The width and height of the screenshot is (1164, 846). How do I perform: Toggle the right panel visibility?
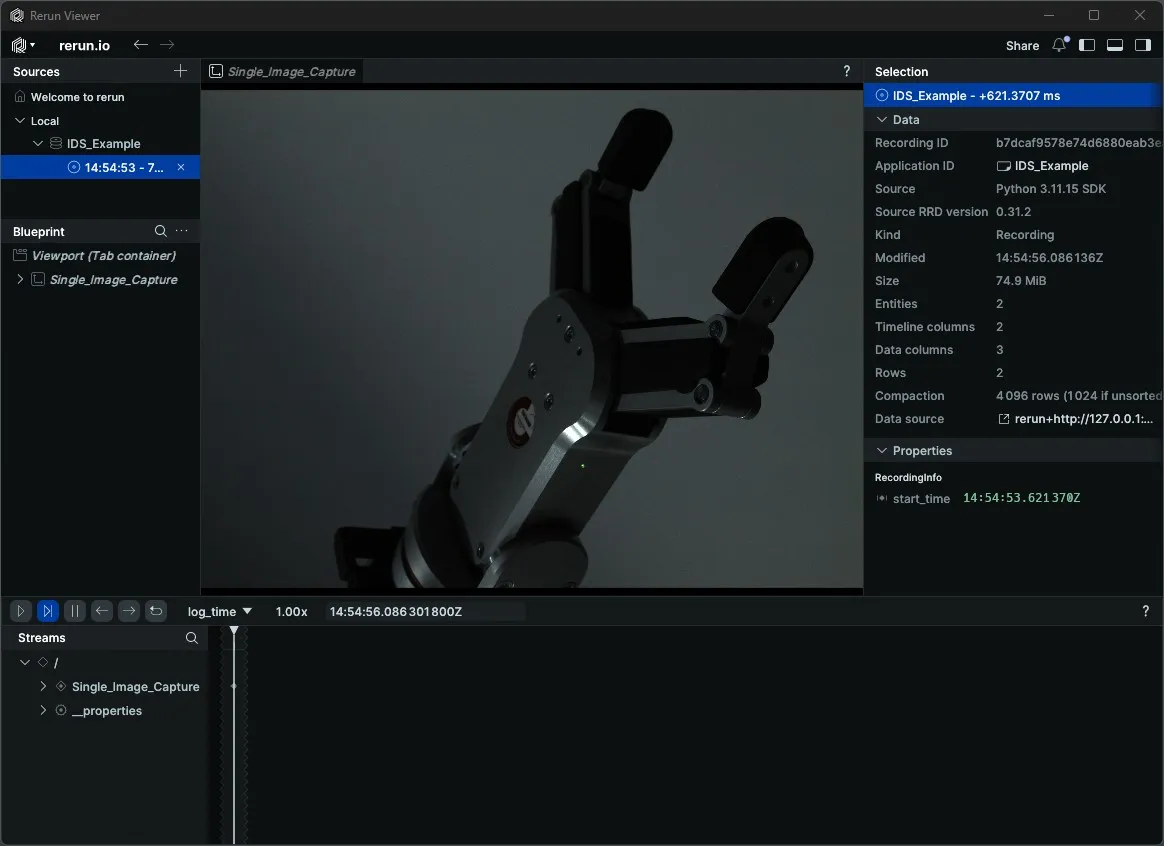1143,45
